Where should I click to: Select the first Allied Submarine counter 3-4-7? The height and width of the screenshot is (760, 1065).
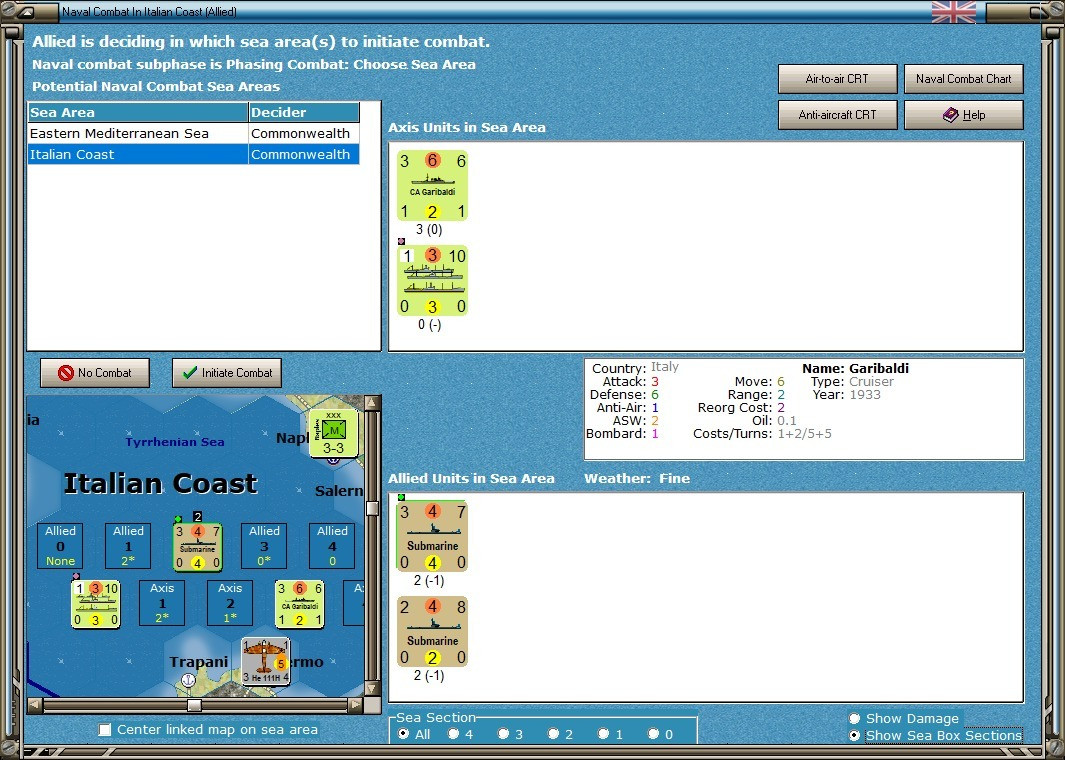[x=433, y=536]
